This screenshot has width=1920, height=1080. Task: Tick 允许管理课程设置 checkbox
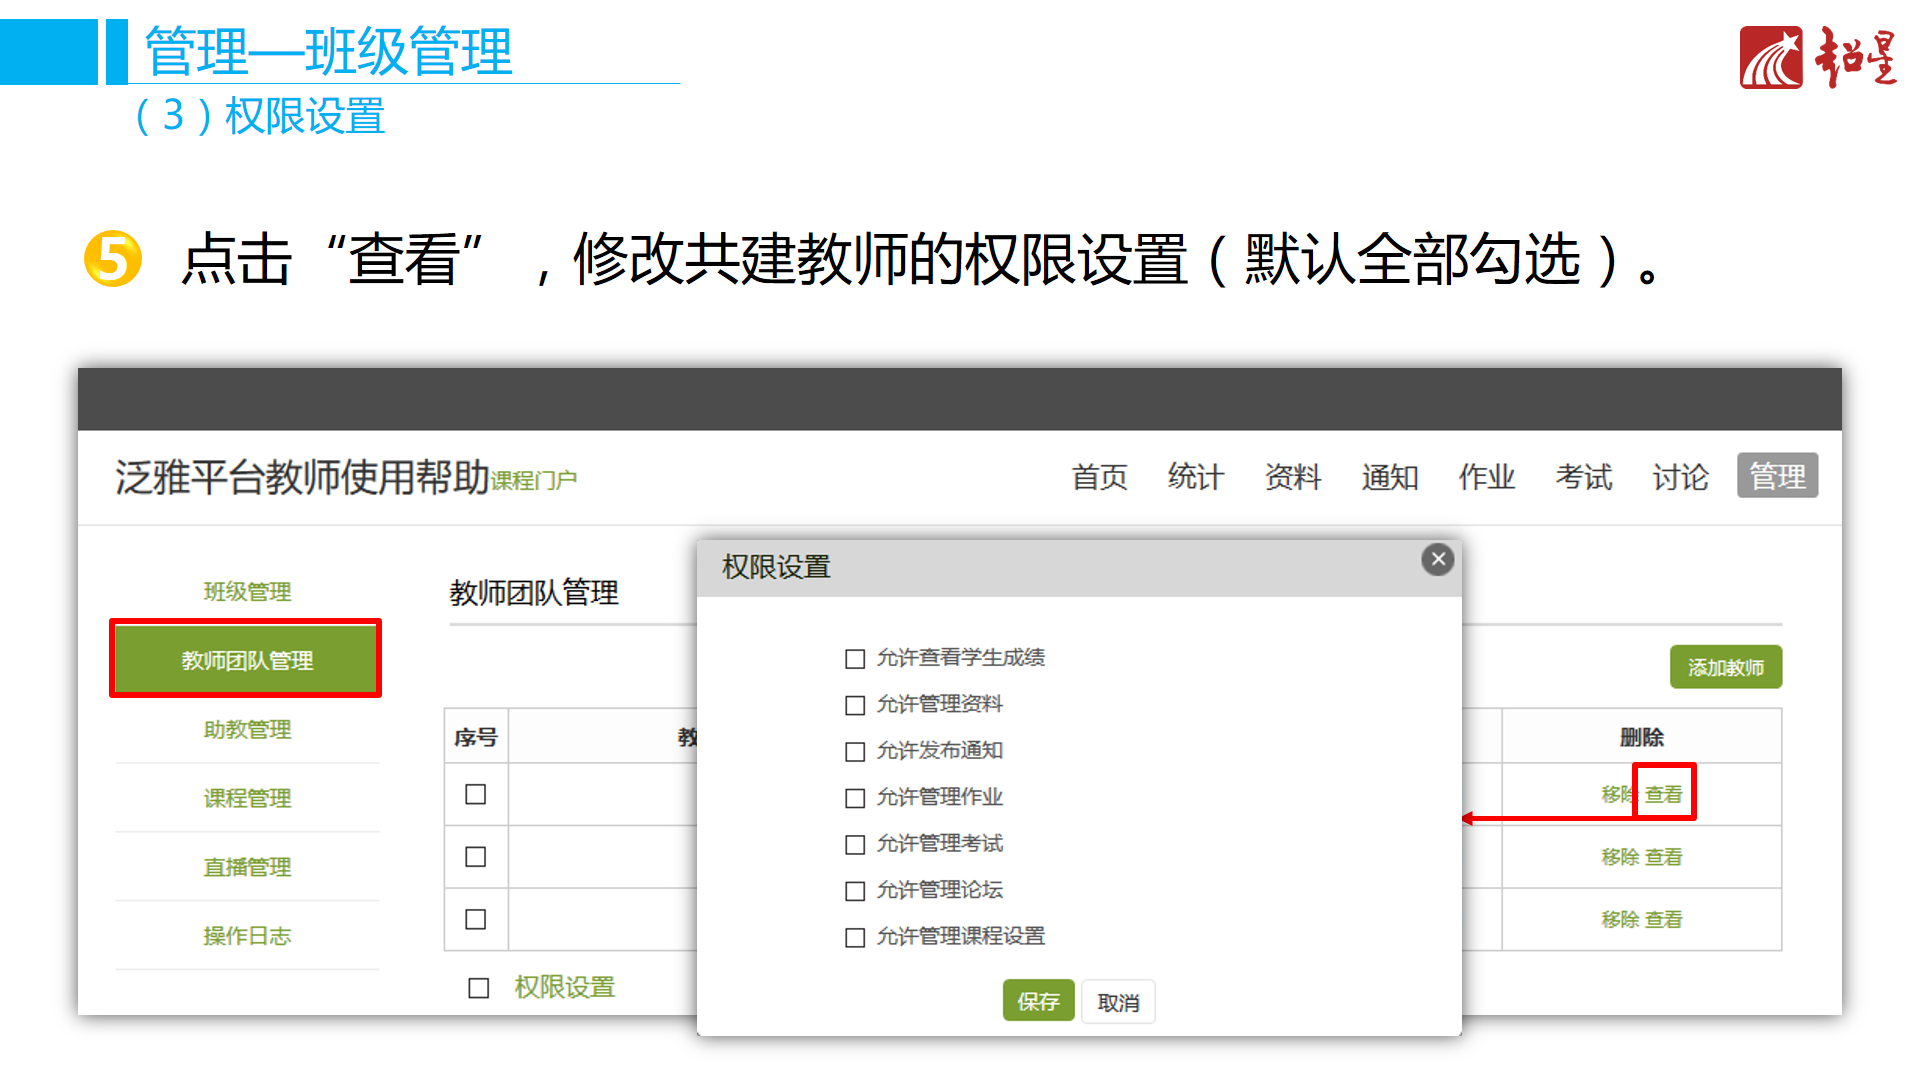click(x=855, y=937)
